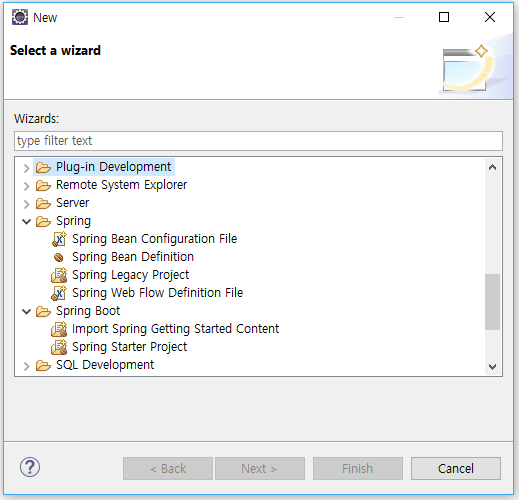
Task: Choose Spring Legacy Project
Action: click(131, 275)
